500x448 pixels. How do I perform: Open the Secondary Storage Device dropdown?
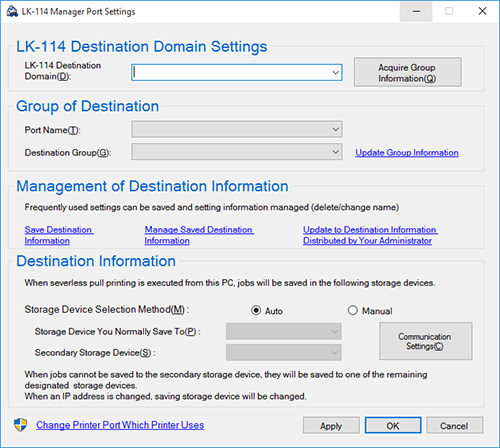pyautogui.click(x=284, y=352)
